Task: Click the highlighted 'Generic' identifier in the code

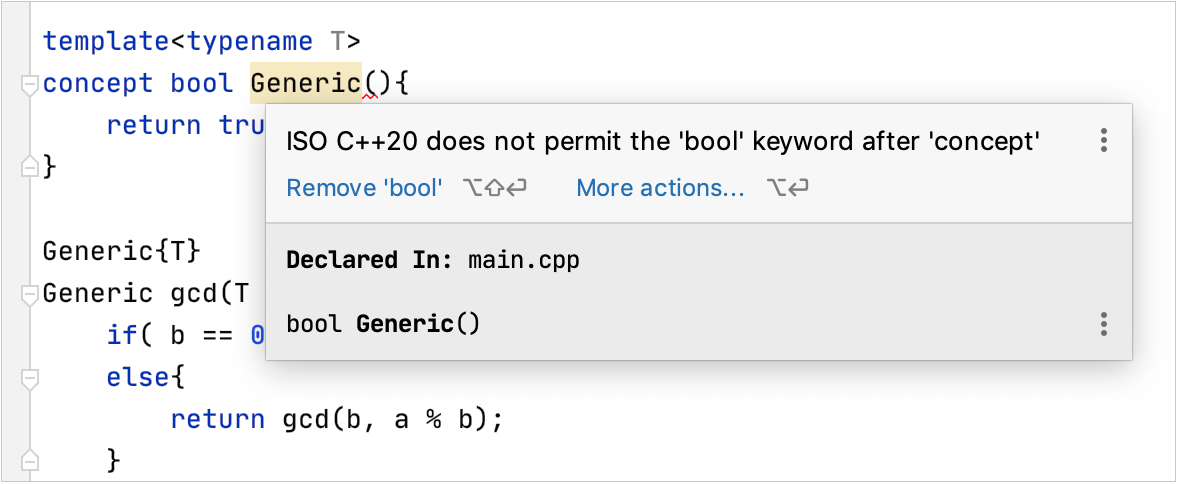Action: (x=305, y=84)
